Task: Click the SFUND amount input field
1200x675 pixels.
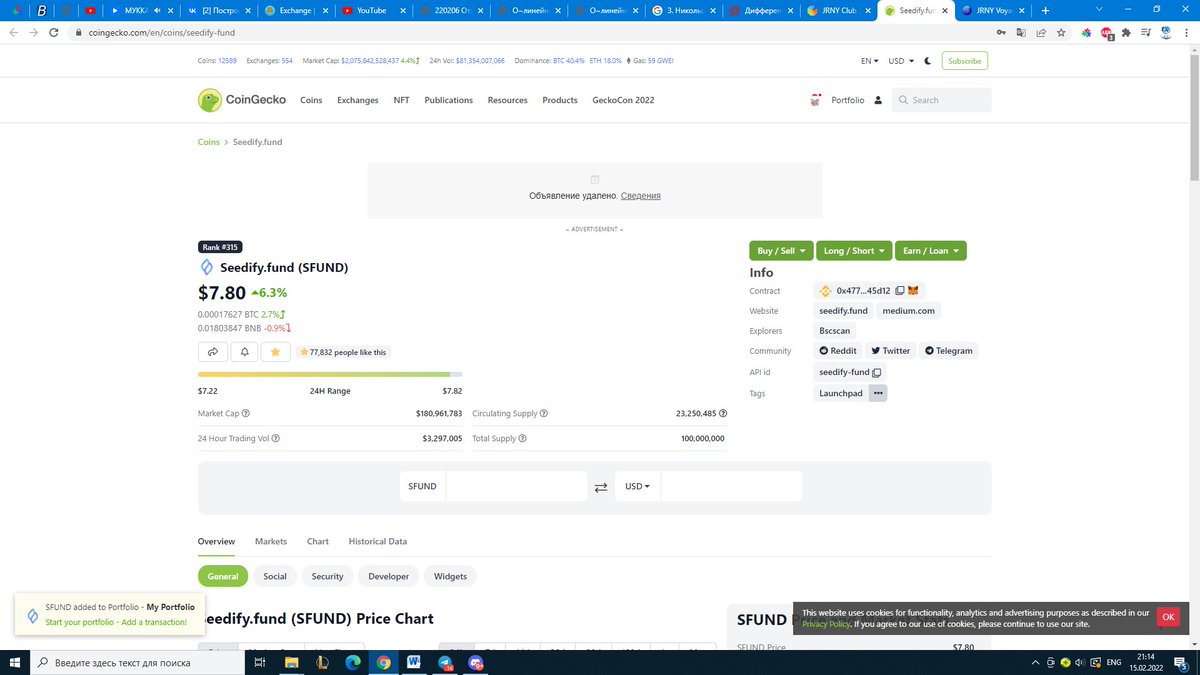Action: (516, 487)
